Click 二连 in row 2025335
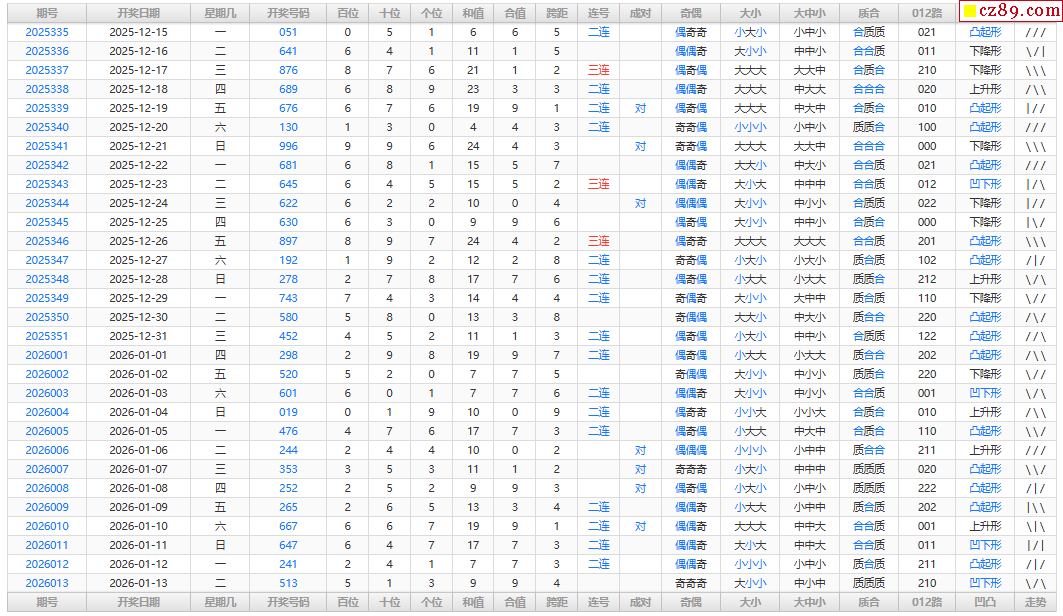The width and height of the screenshot is (1063, 616). click(599, 32)
